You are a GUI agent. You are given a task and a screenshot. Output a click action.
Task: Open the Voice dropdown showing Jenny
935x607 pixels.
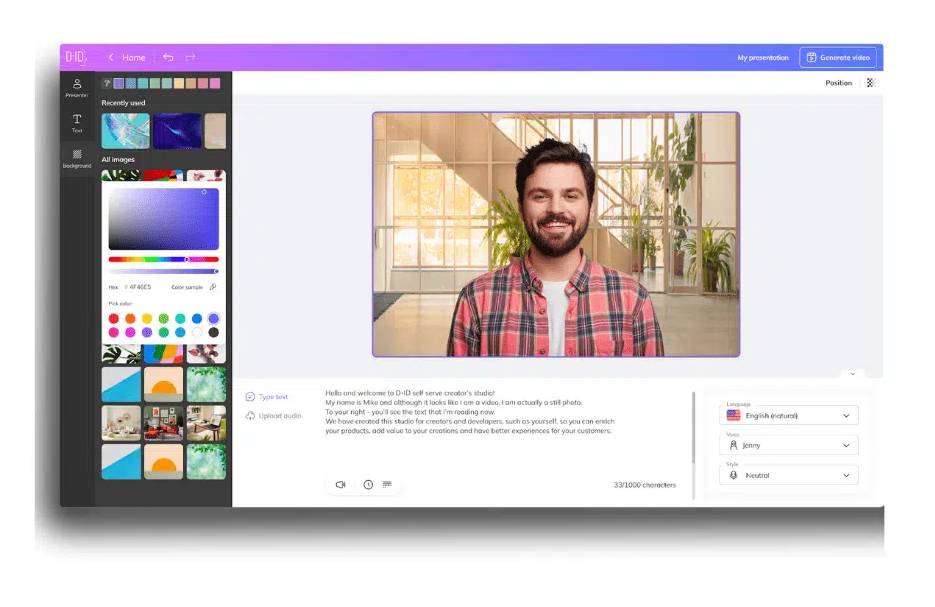788,445
